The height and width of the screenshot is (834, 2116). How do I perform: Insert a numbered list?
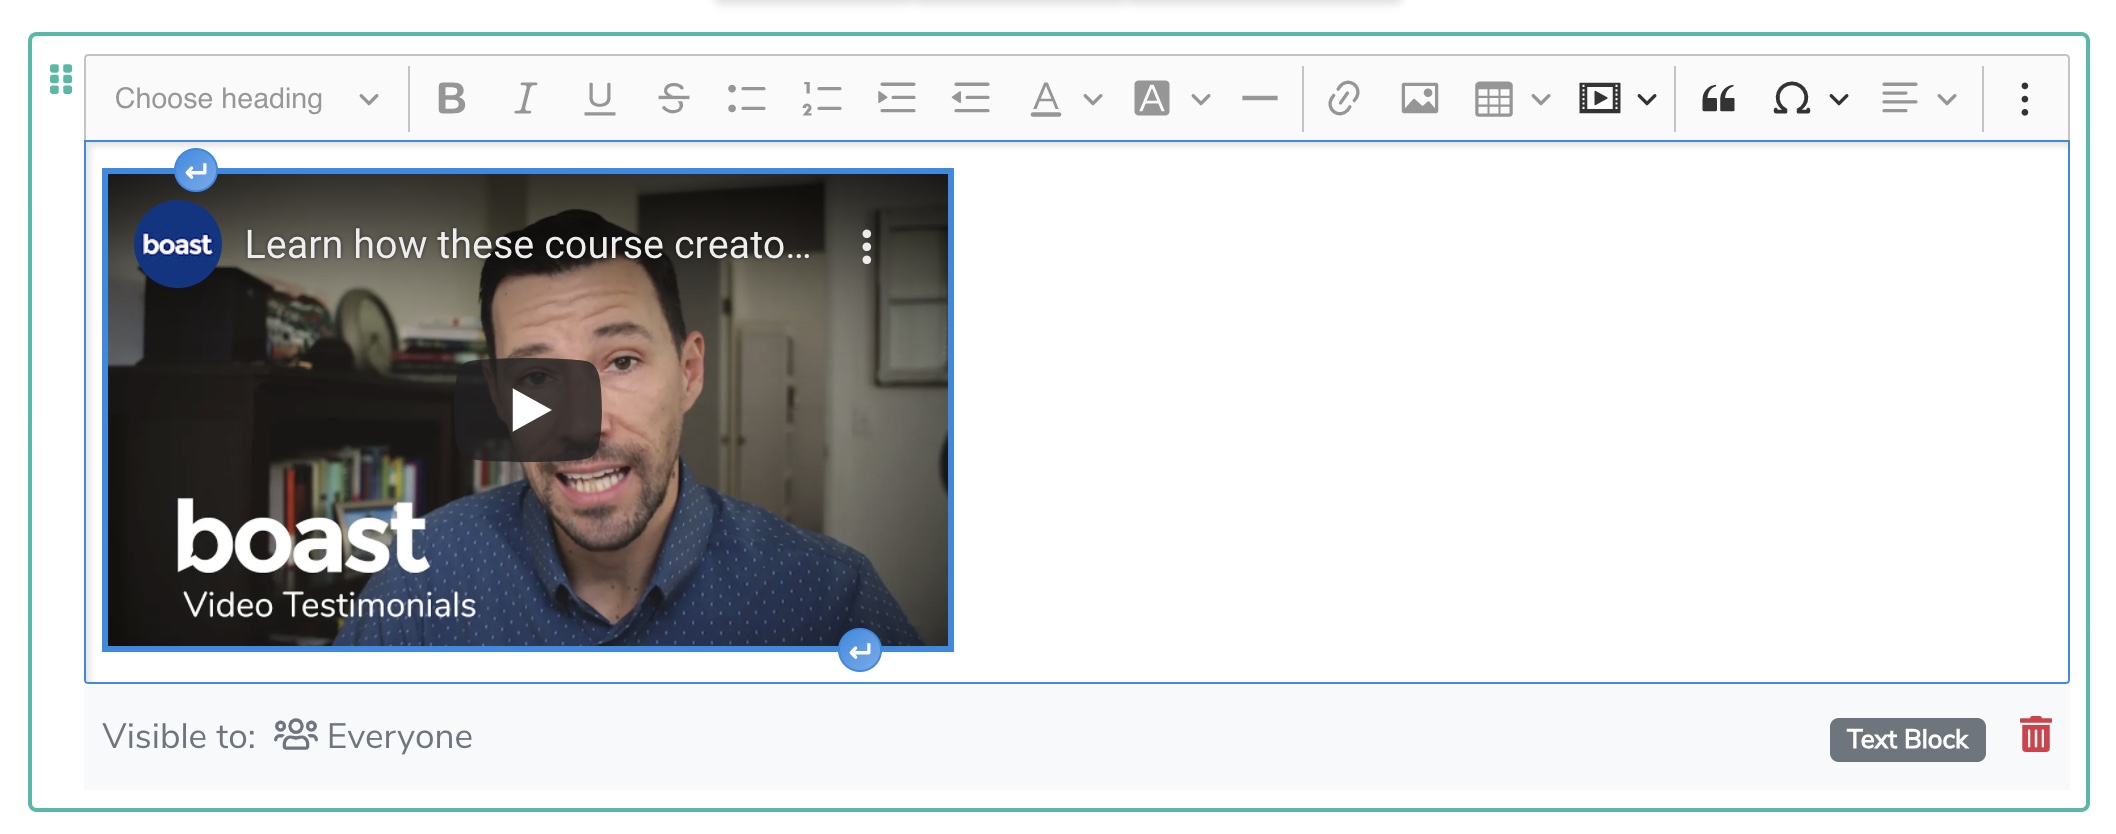coord(821,99)
